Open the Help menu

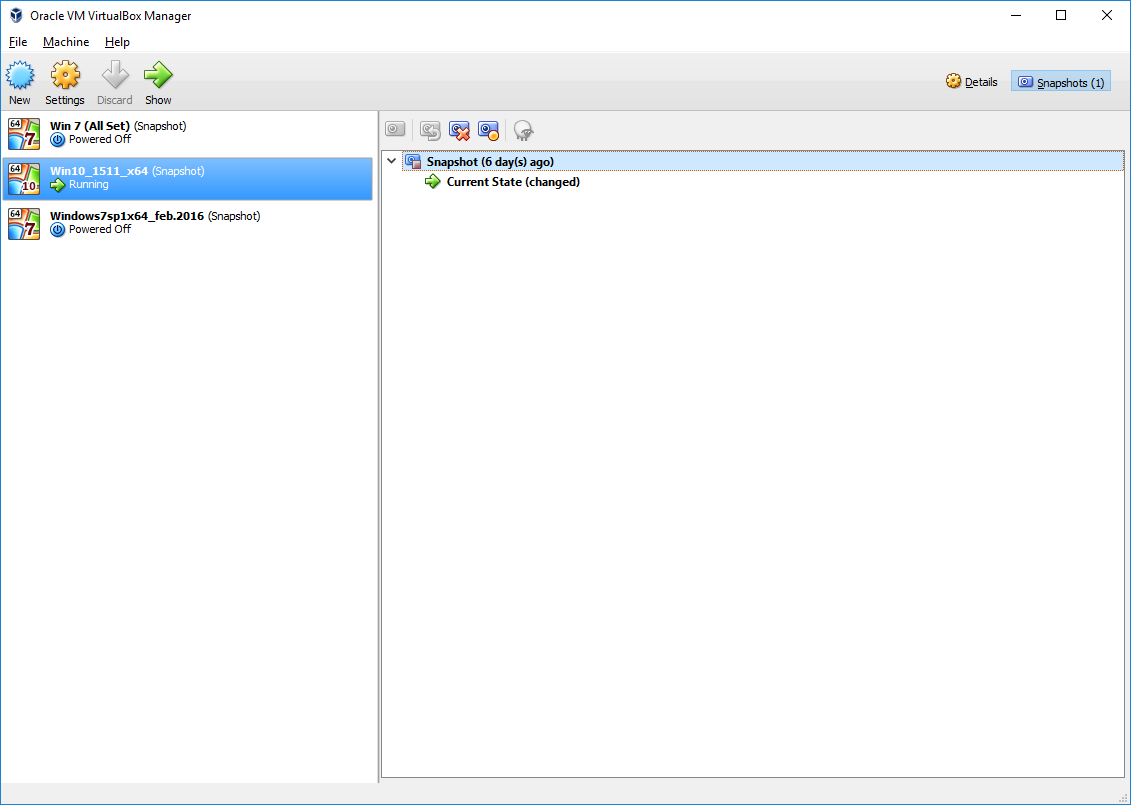(118, 42)
